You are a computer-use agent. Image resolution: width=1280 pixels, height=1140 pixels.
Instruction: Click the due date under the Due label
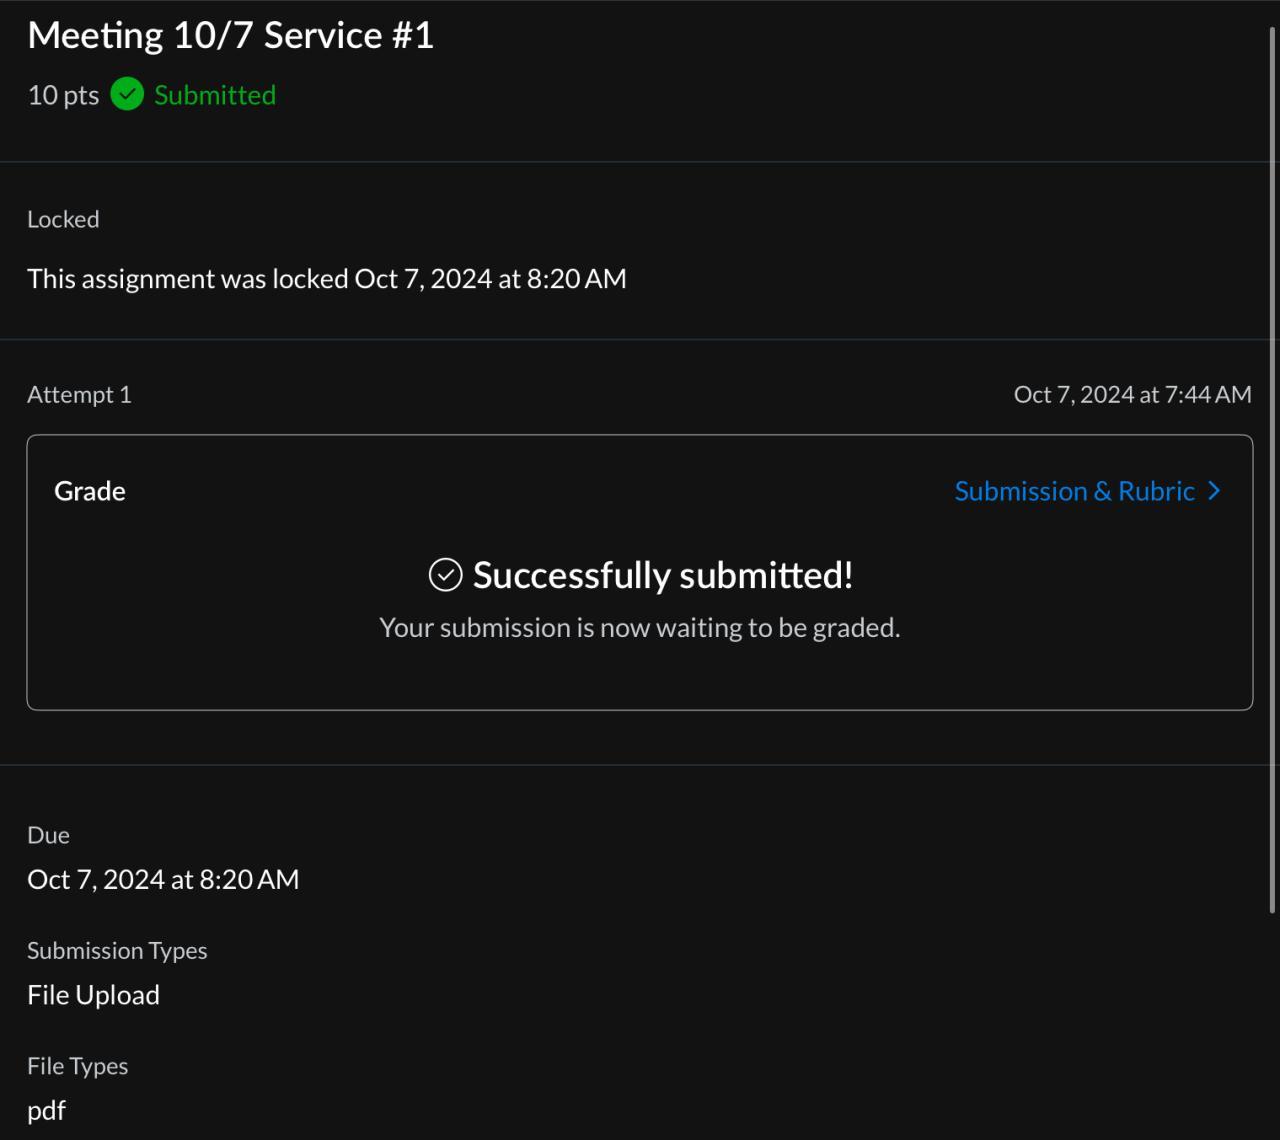tap(163, 879)
